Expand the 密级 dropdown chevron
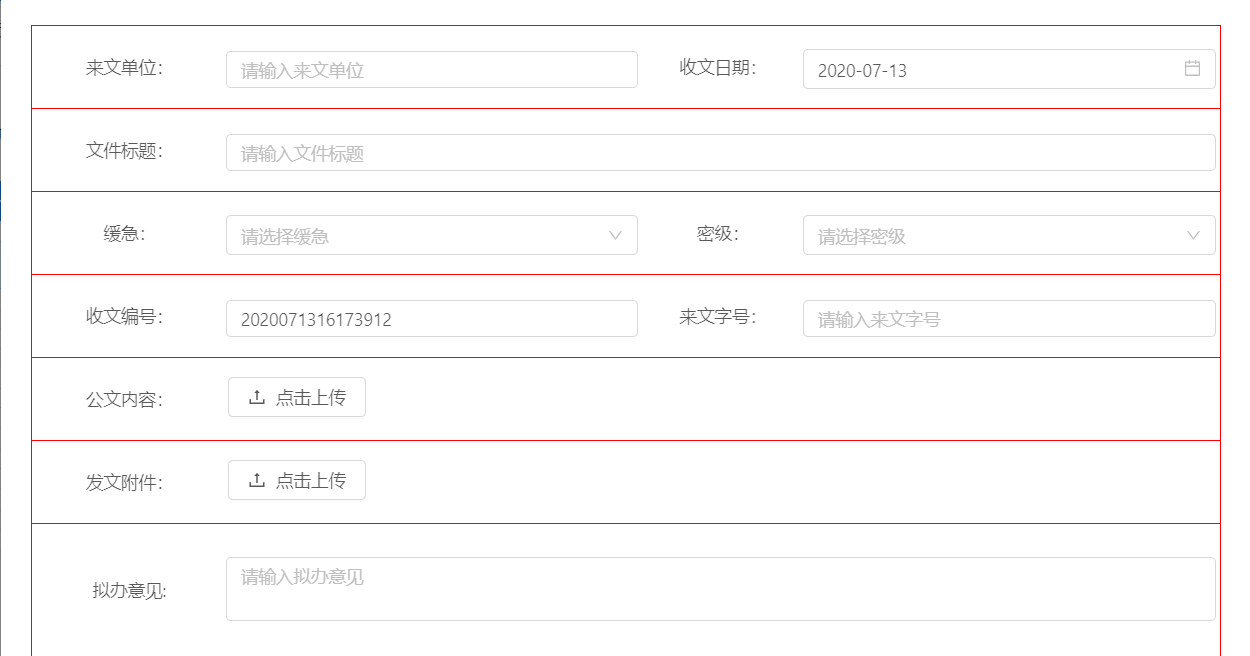The image size is (1250, 656). click(1193, 235)
